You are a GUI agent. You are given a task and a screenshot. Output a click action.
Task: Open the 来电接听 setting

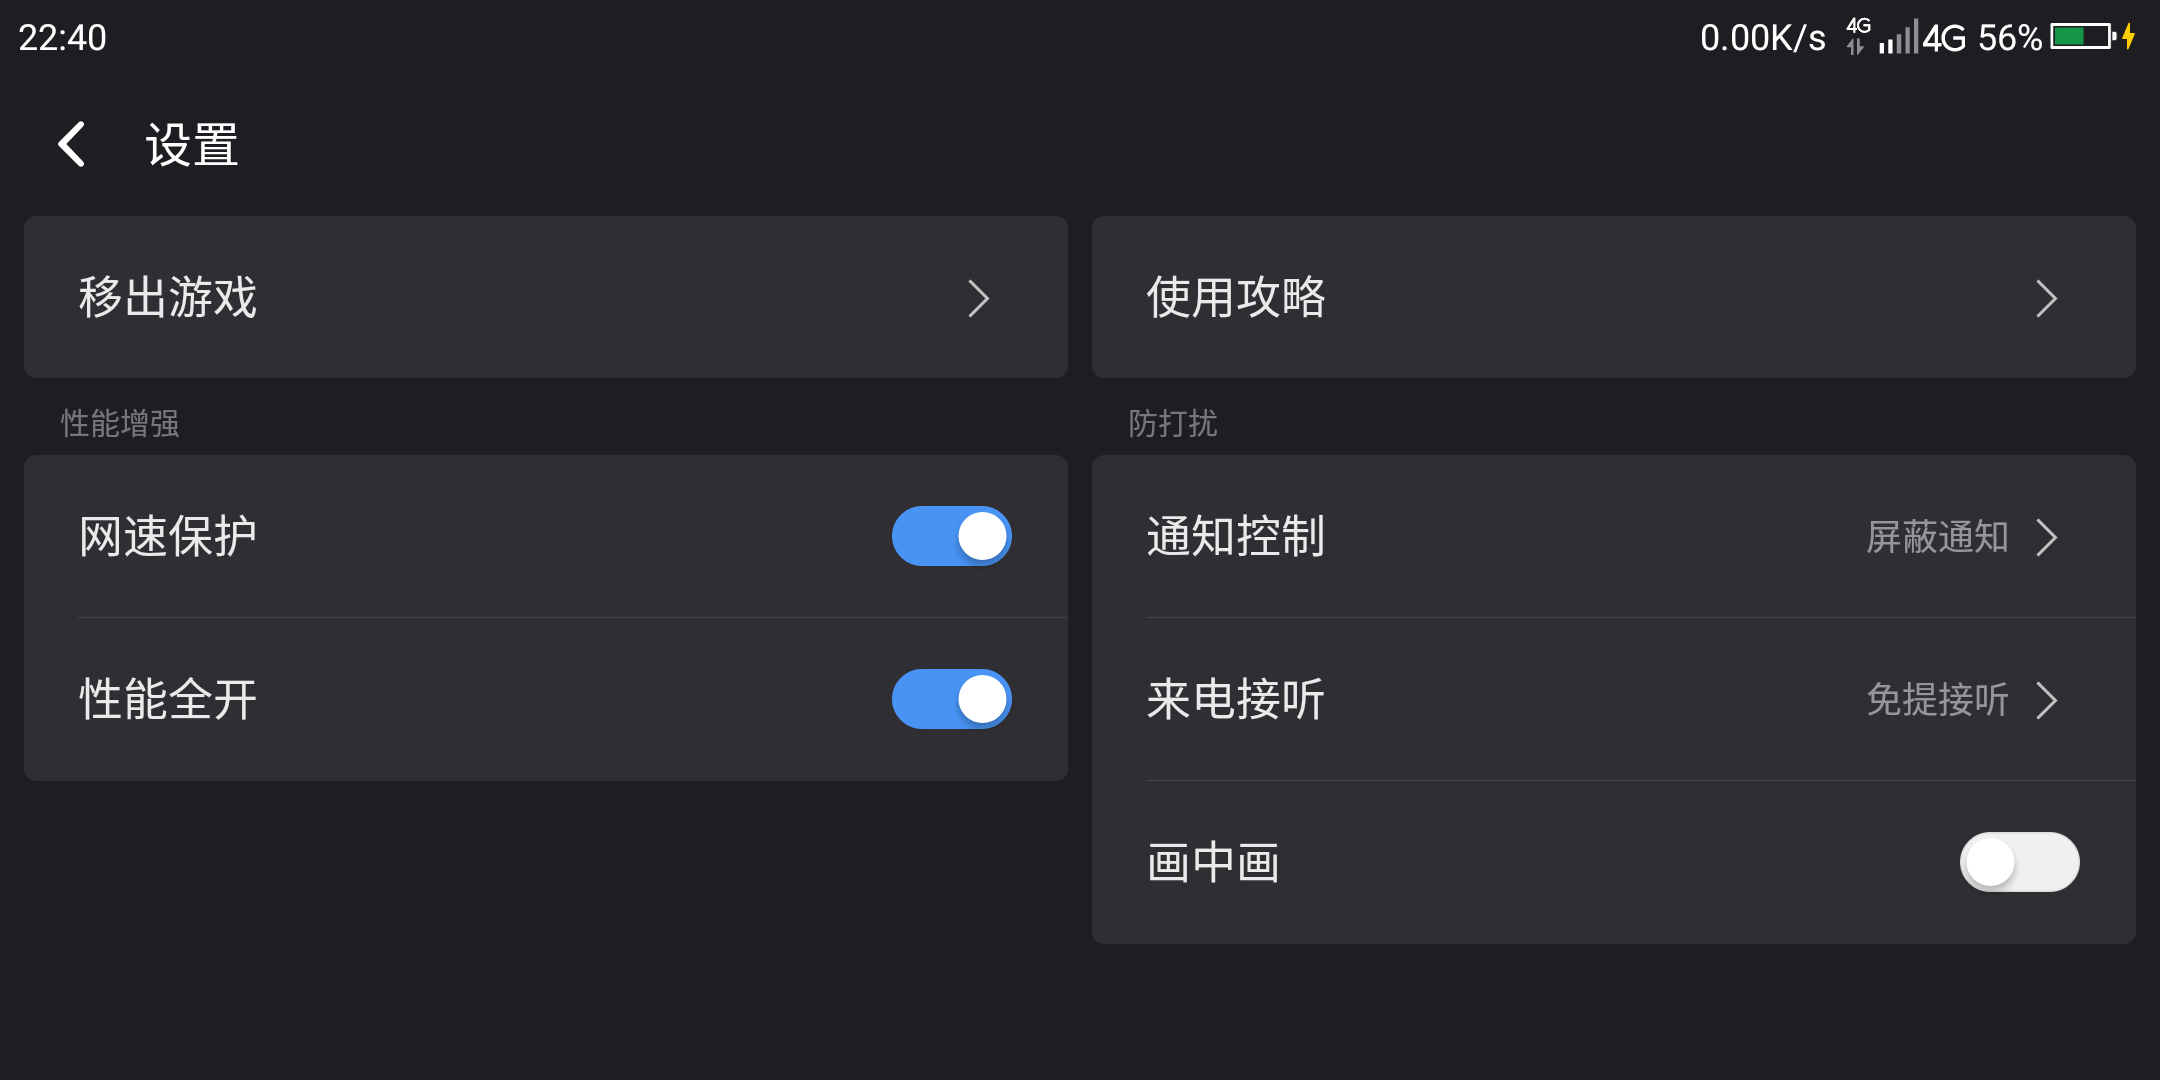click(x=1236, y=700)
